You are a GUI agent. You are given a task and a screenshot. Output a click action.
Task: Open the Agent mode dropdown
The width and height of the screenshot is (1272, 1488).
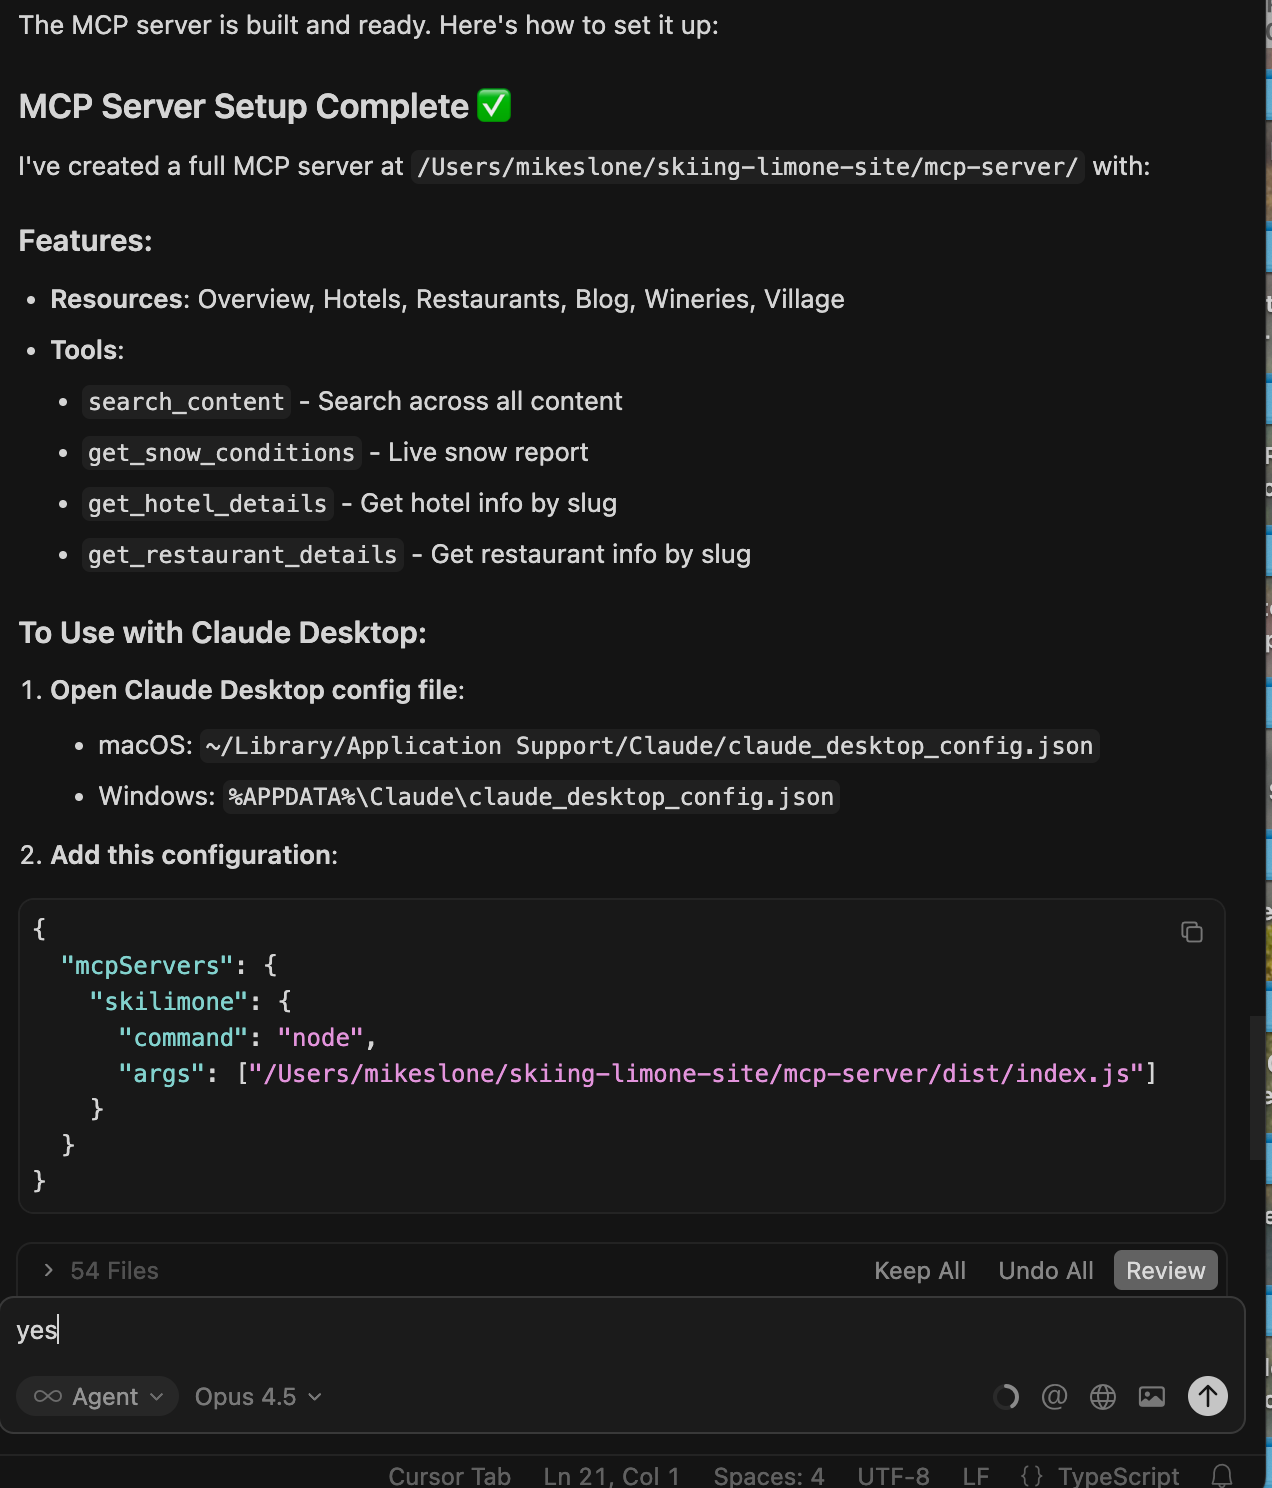(x=97, y=1396)
